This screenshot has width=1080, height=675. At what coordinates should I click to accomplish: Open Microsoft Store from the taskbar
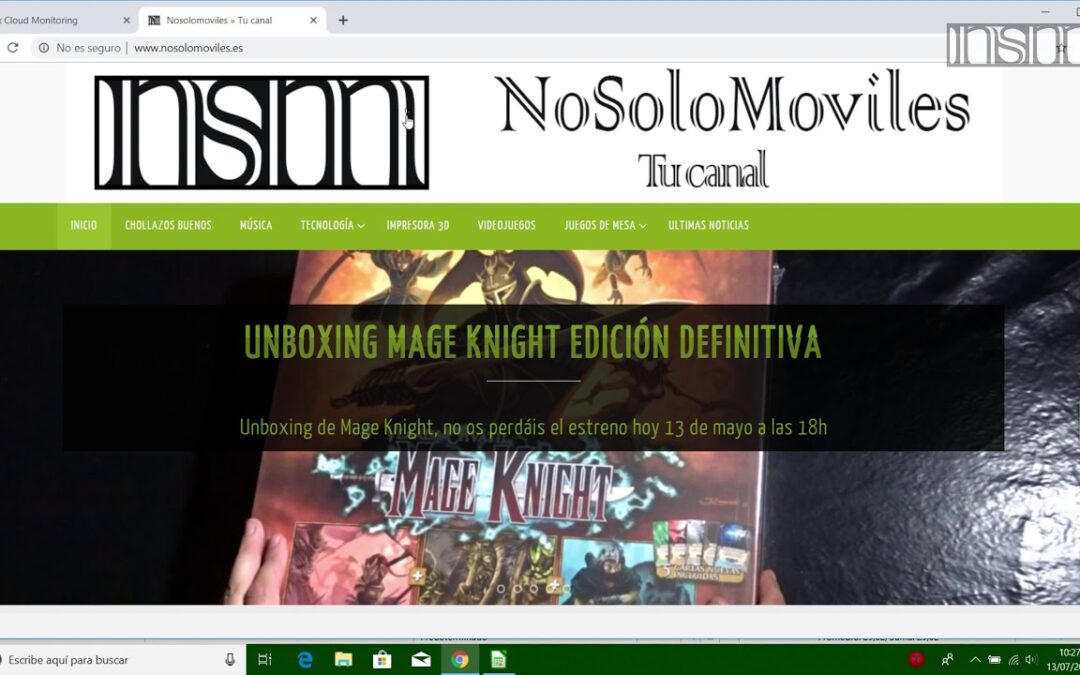click(x=382, y=660)
